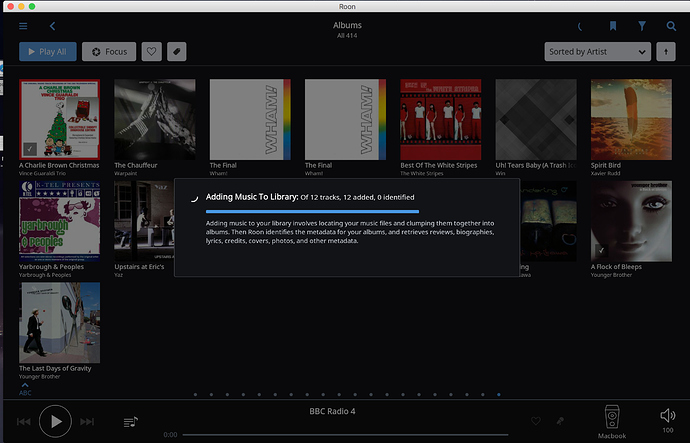Select the last highlighted page dot
The height and width of the screenshot is (443, 690).
[499, 395]
